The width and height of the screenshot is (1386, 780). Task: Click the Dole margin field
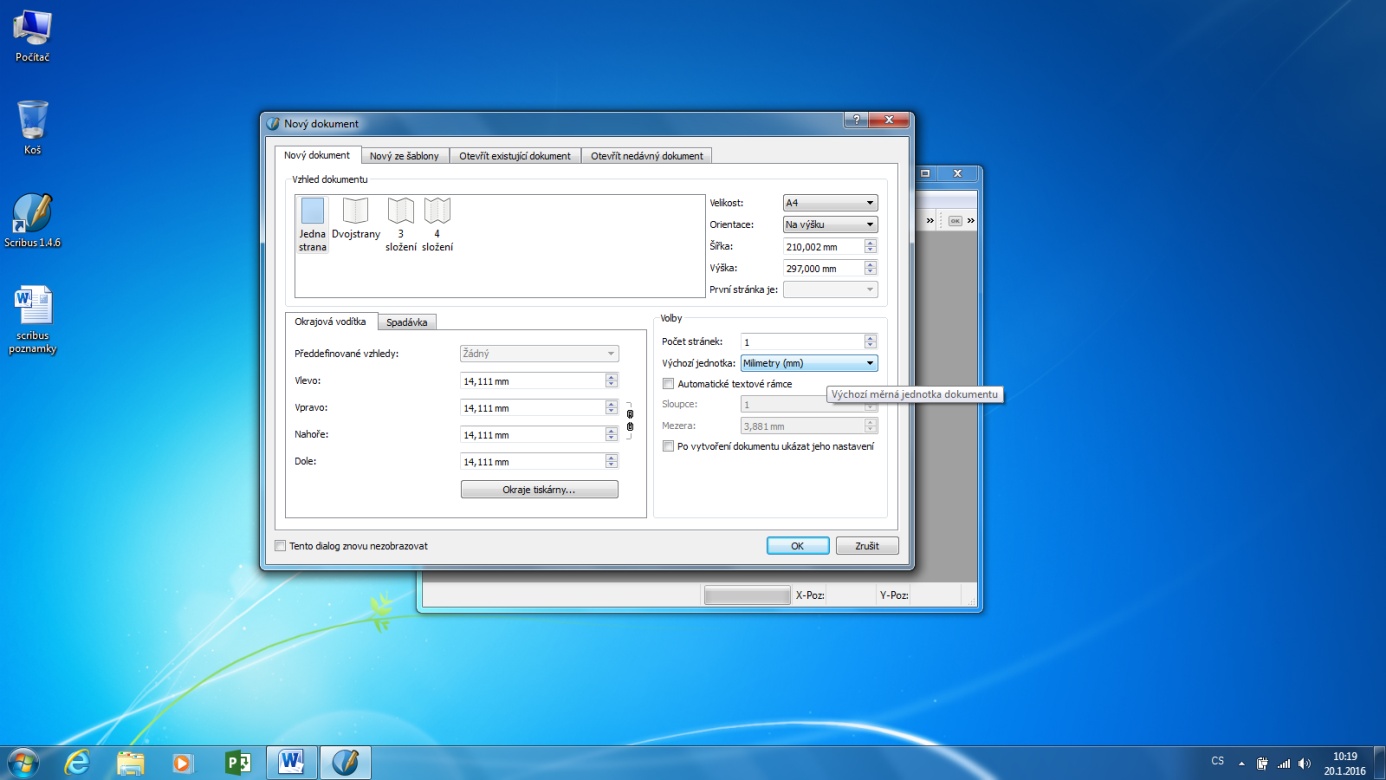532,462
